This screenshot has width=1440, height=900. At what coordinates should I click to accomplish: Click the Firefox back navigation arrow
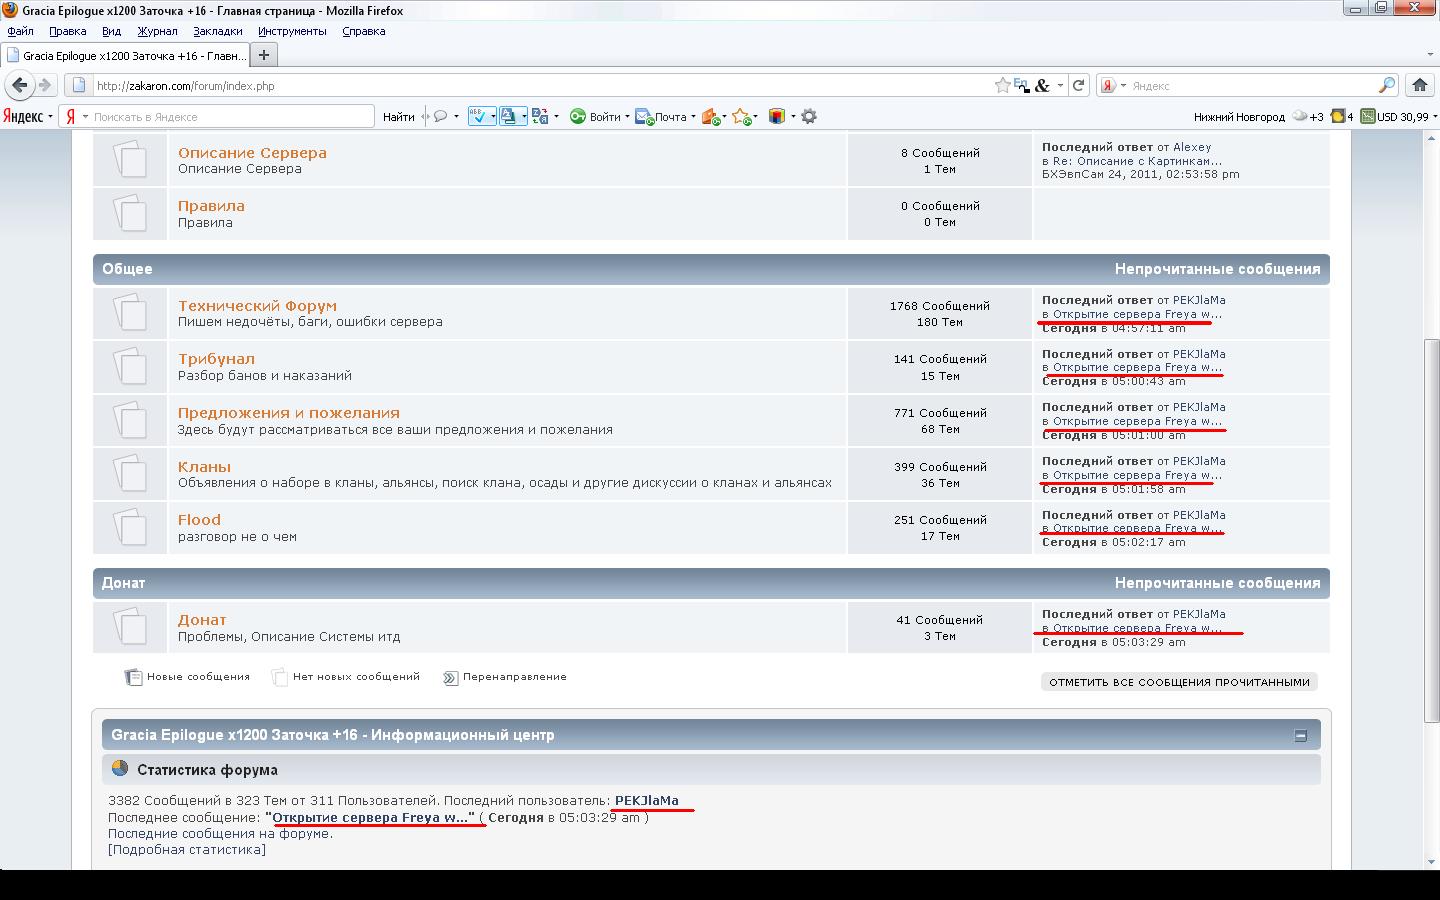coord(19,86)
